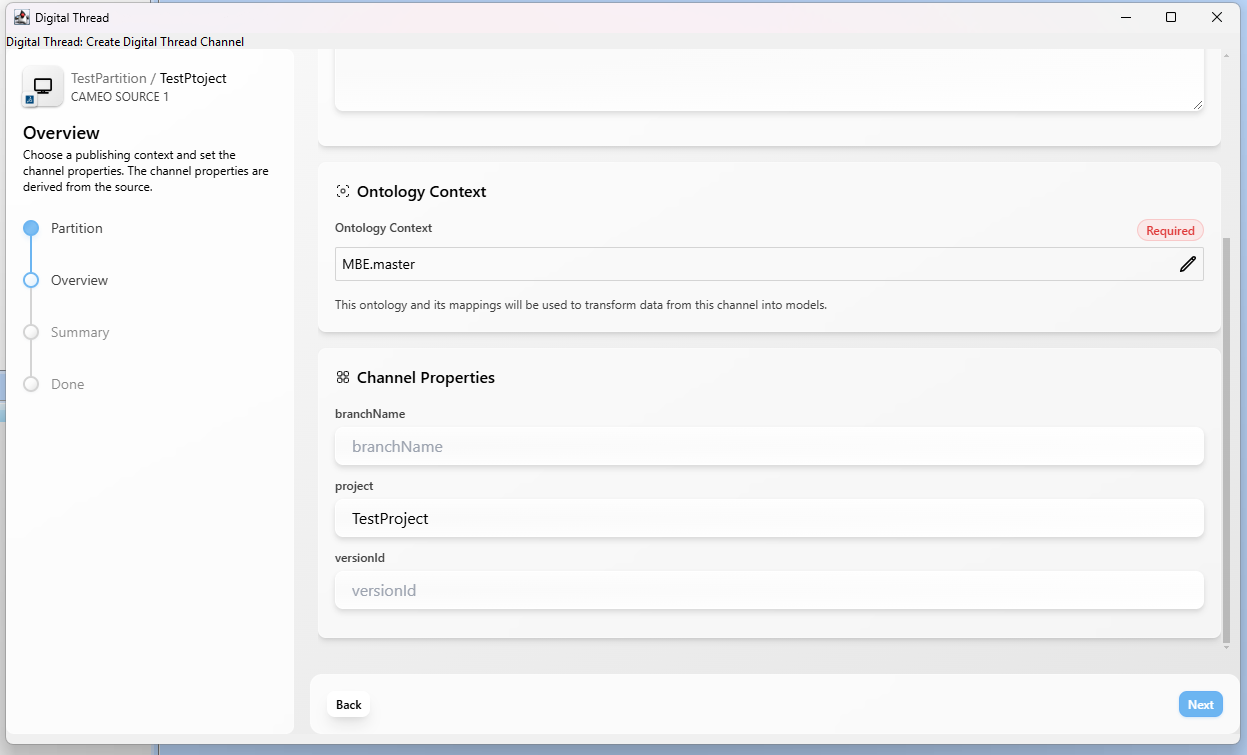Click the Ontology Context section icon

(x=343, y=191)
